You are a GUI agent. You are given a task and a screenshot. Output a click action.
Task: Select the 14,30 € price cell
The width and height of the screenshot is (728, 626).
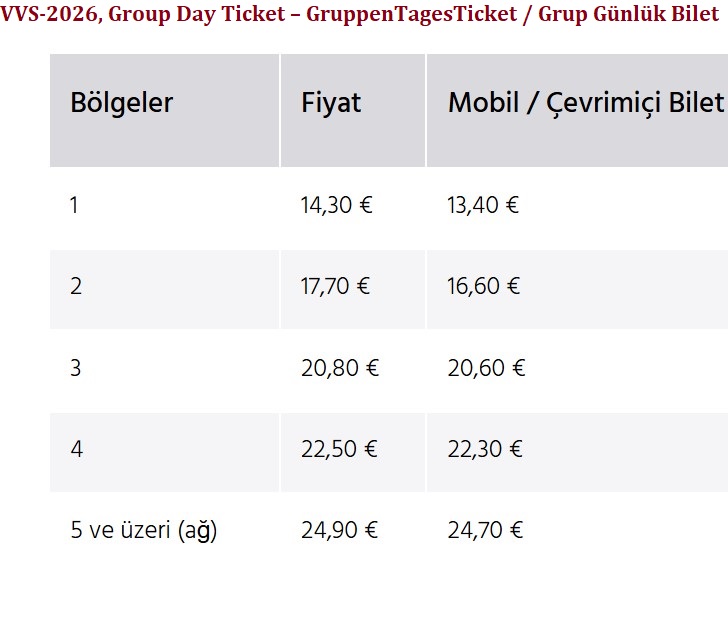pos(336,206)
